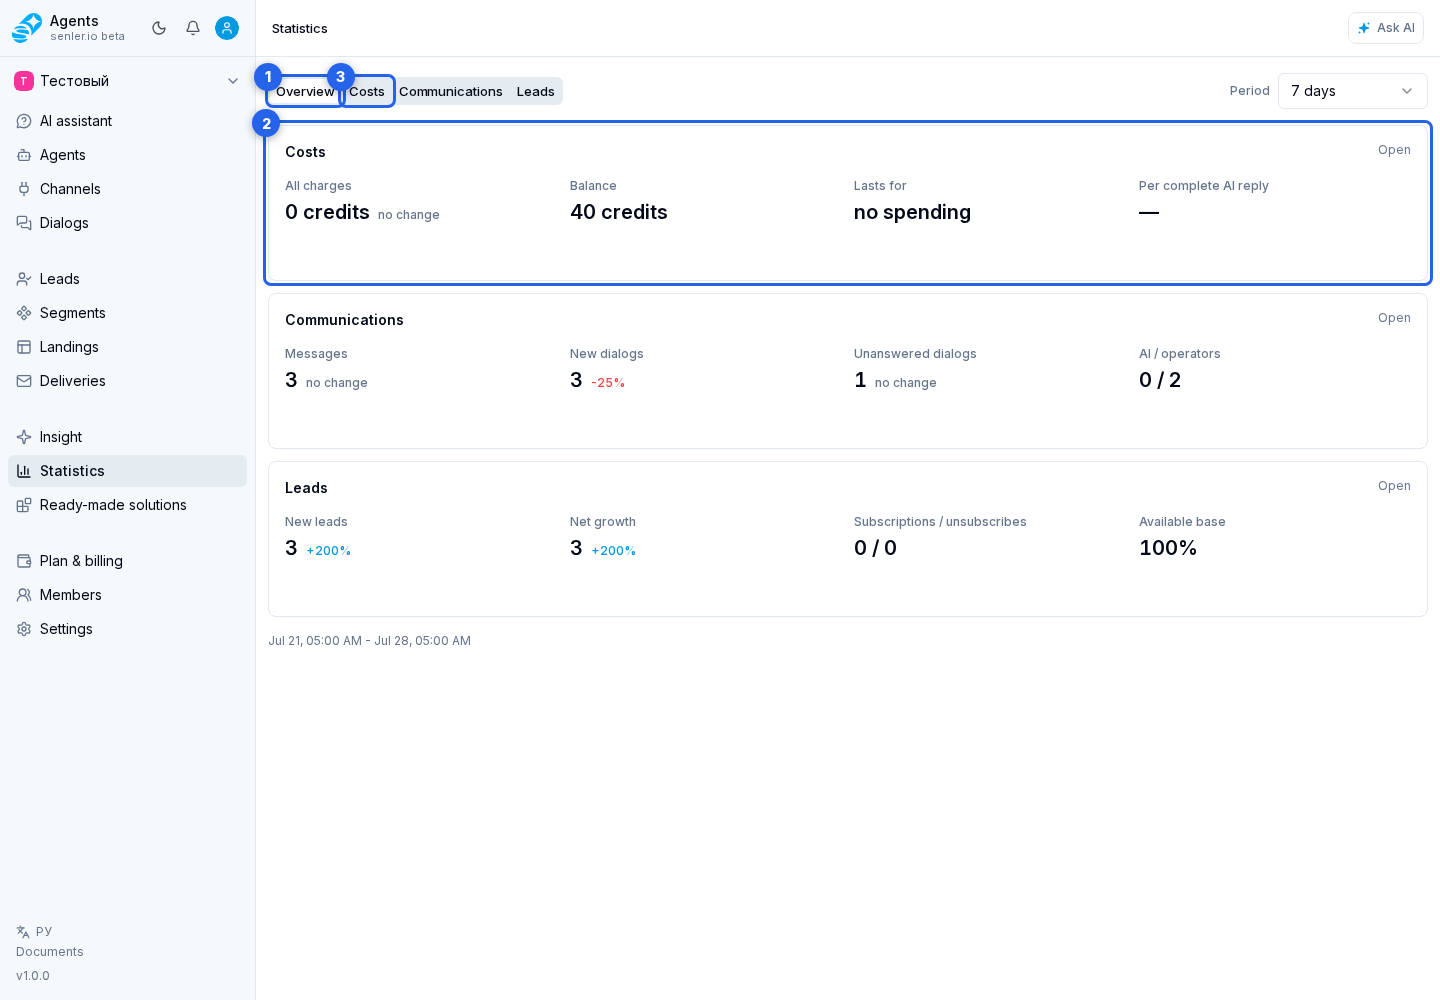The width and height of the screenshot is (1440, 1000).
Task: Click the Ask AI button
Action: tap(1386, 28)
